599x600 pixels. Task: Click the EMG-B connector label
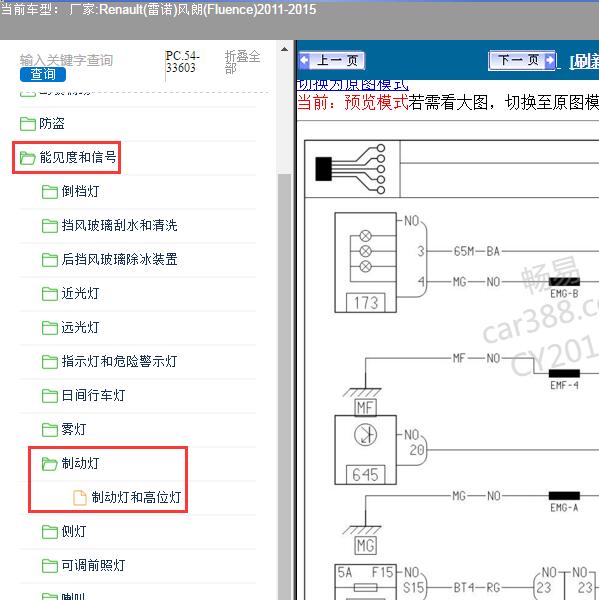[564, 294]
